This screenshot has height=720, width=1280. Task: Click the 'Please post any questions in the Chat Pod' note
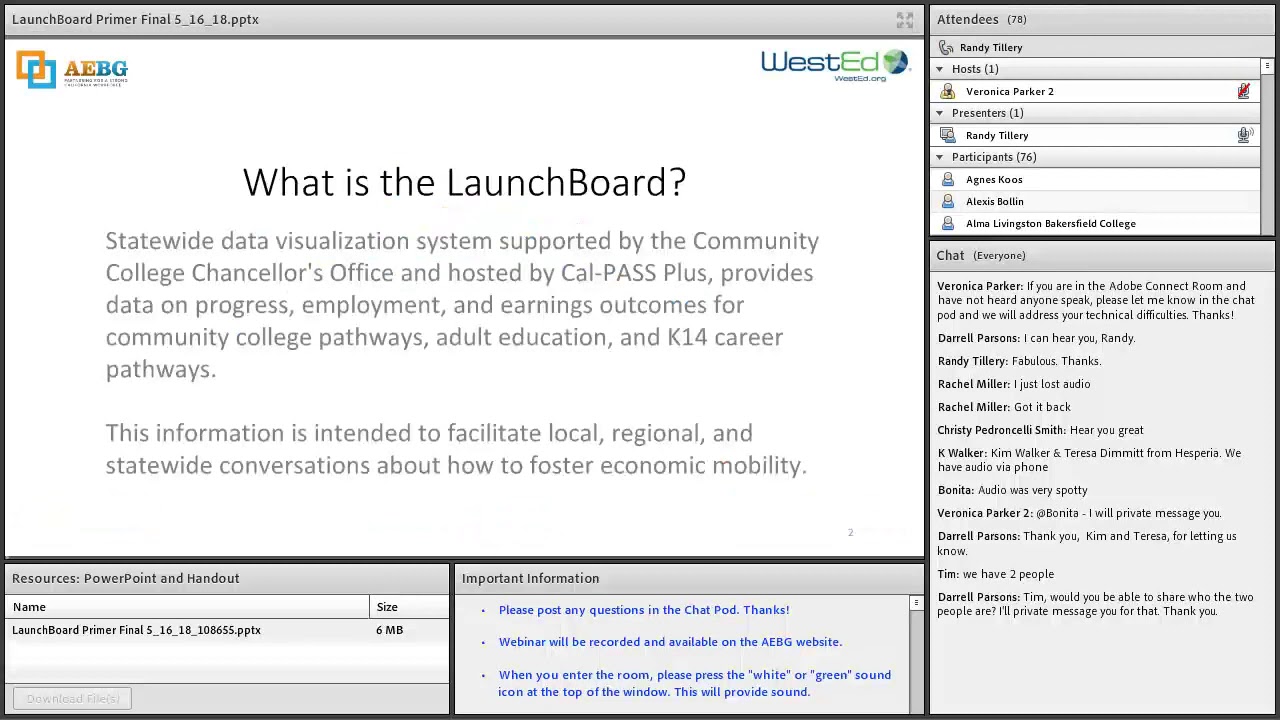click(x=644, y=610)
